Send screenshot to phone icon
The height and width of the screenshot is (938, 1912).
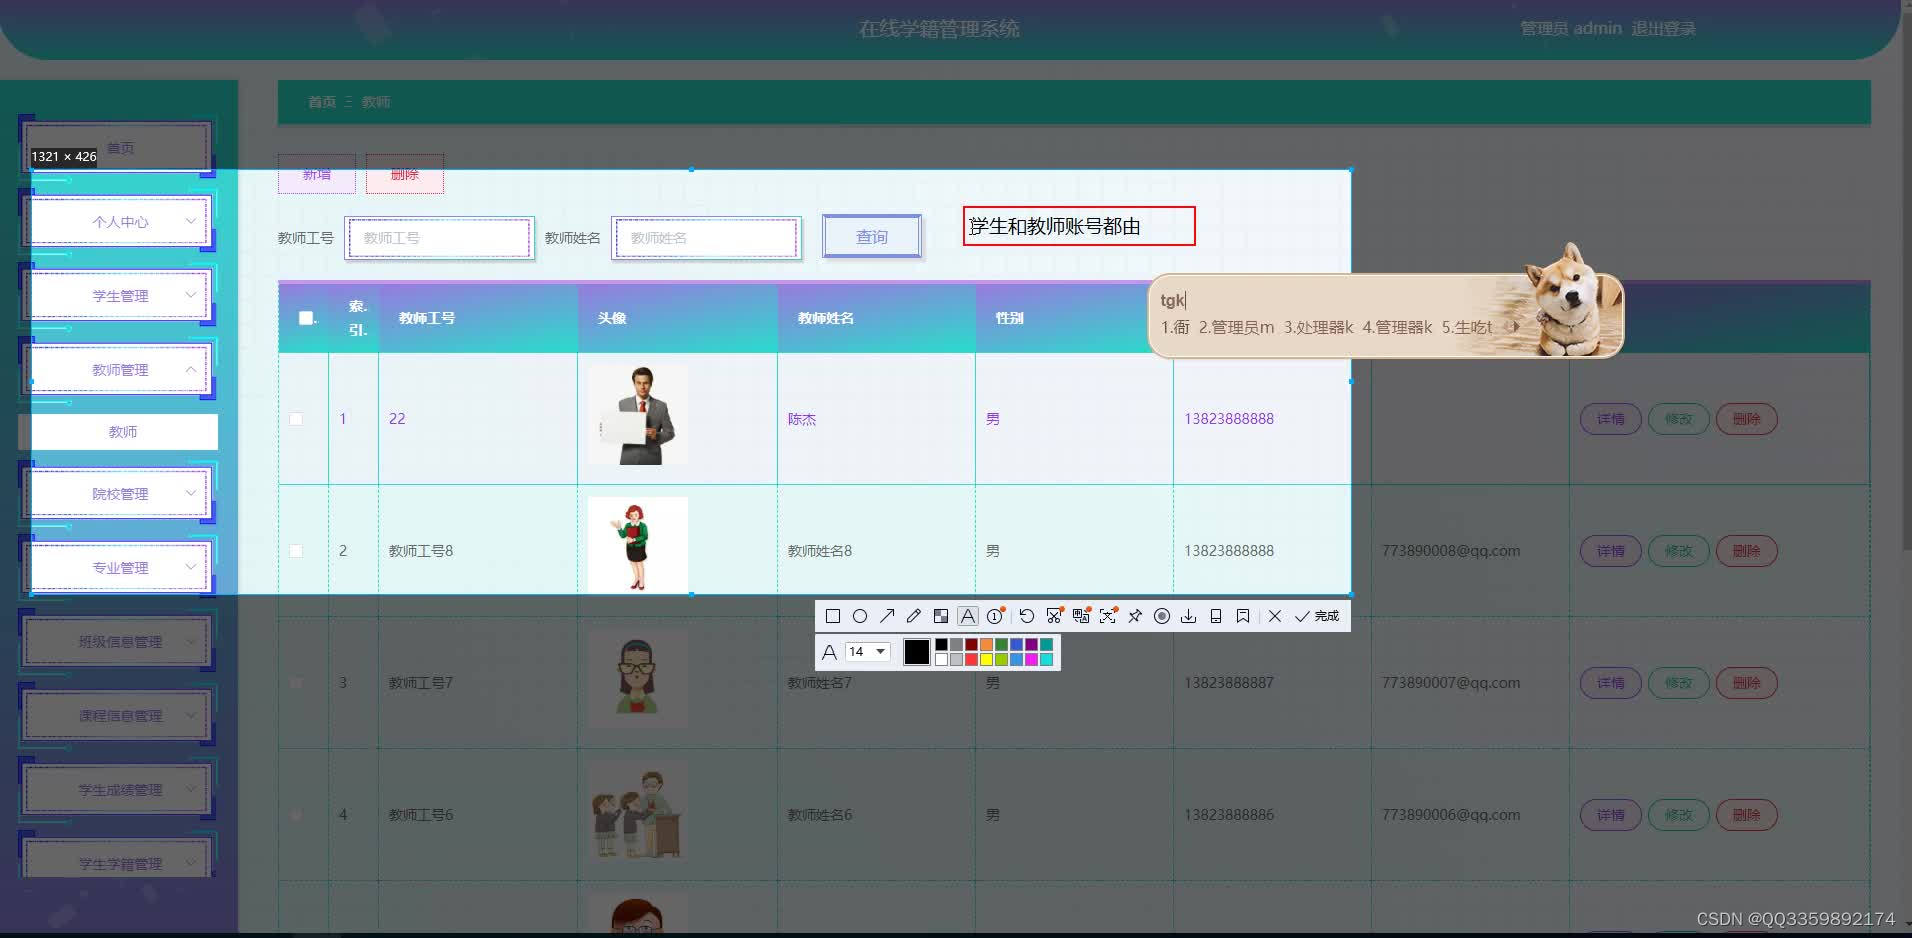pos(1216,616)
